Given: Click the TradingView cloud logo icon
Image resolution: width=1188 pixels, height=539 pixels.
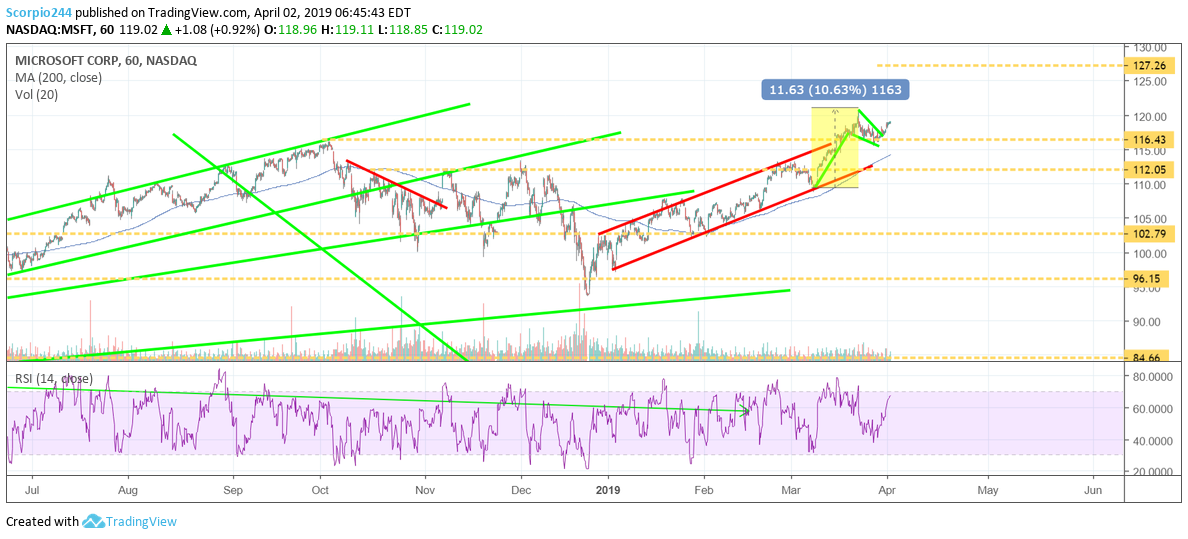Looking at the screenshot, I should pyautogui.click(x=92, y=522).
